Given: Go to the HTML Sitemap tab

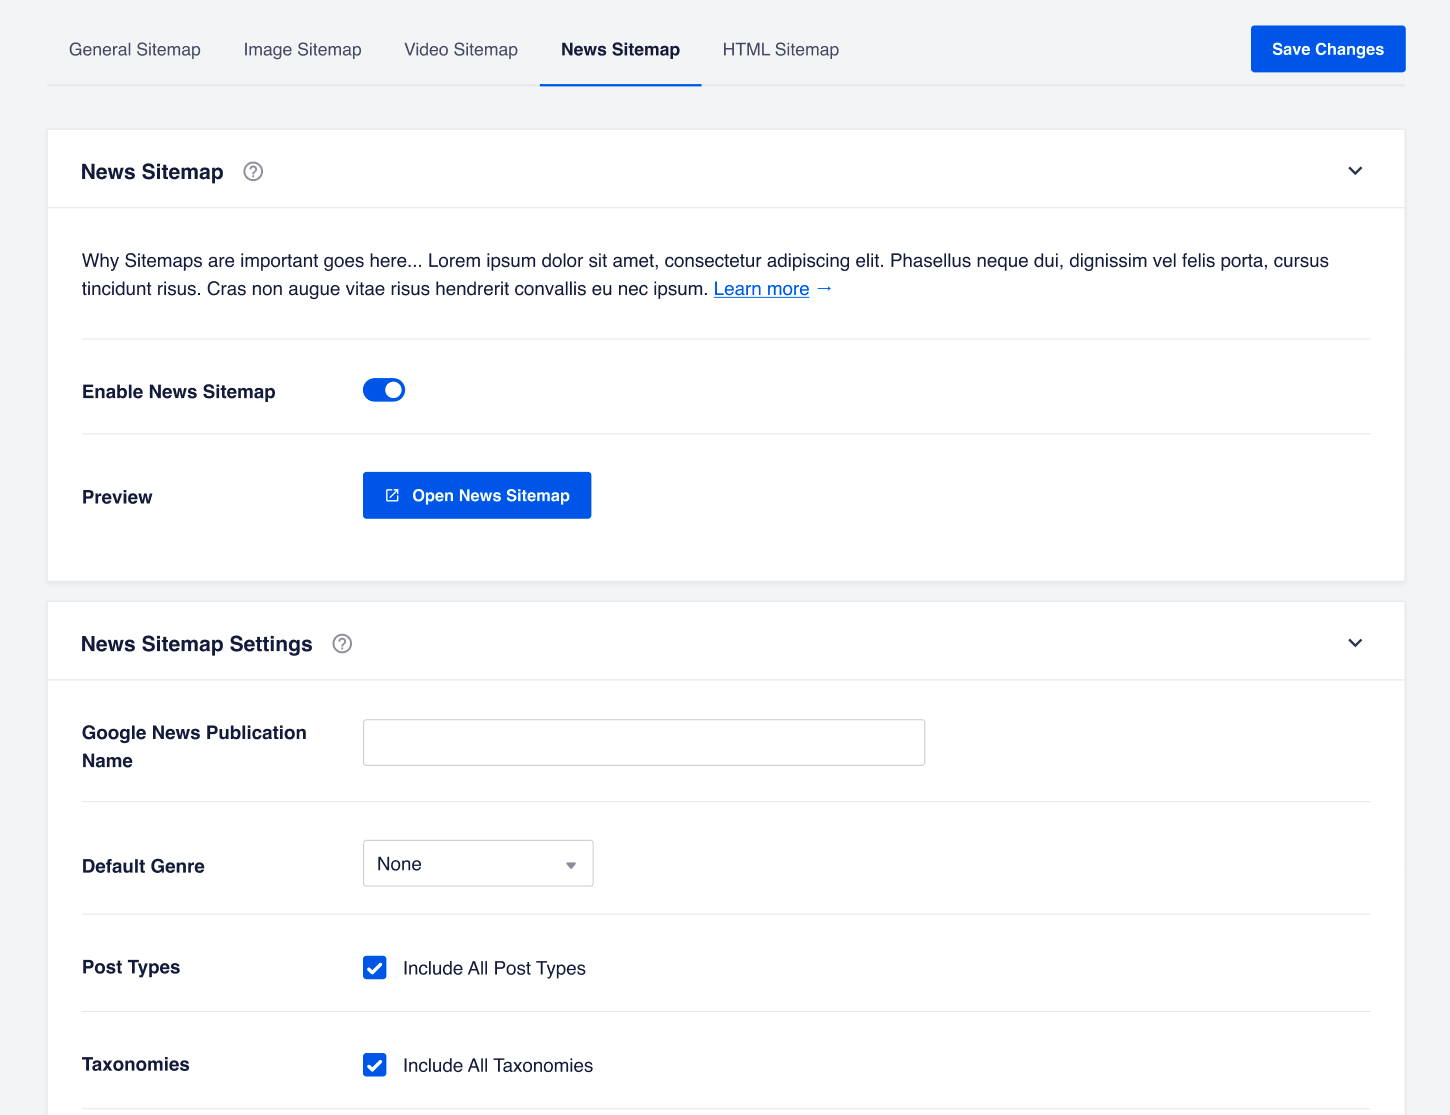Looking at the screenshot, I should pyautogui.click(x=780, y=50).
